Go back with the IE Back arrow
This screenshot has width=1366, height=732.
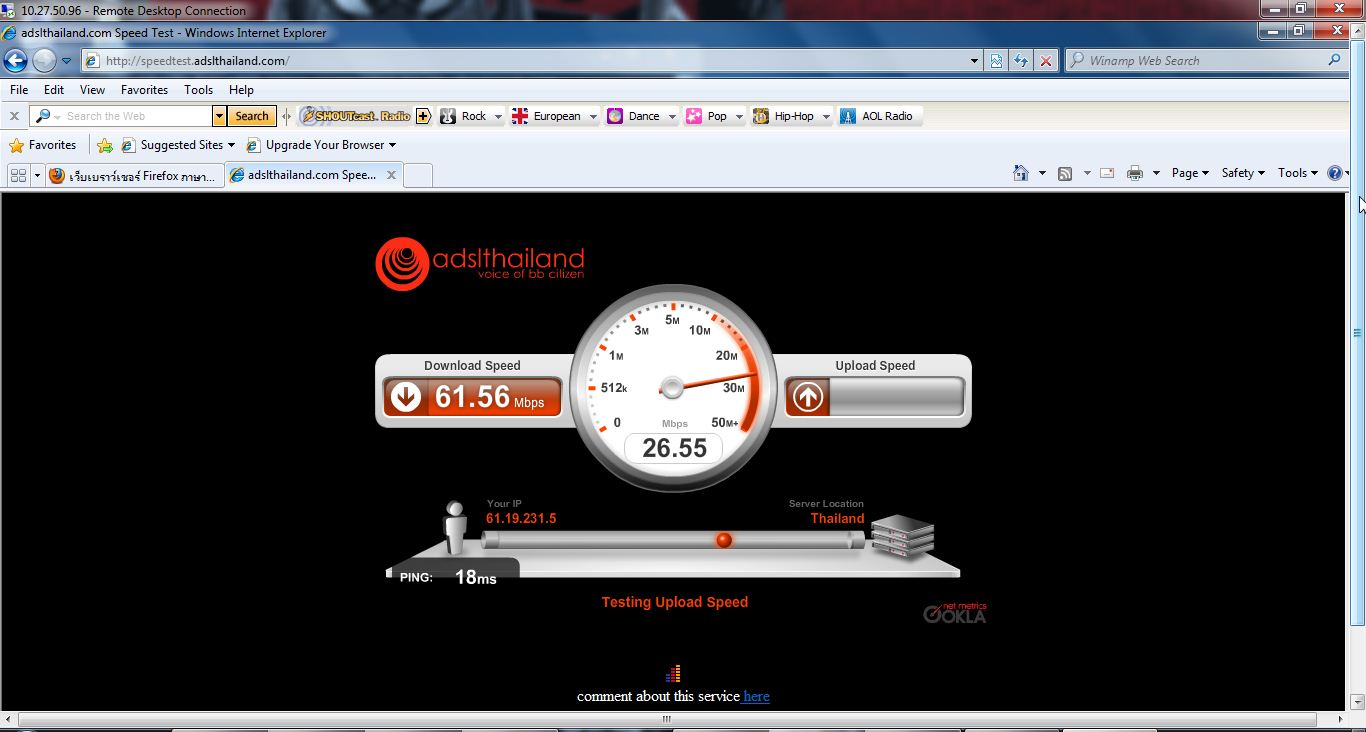pos(15,61)
